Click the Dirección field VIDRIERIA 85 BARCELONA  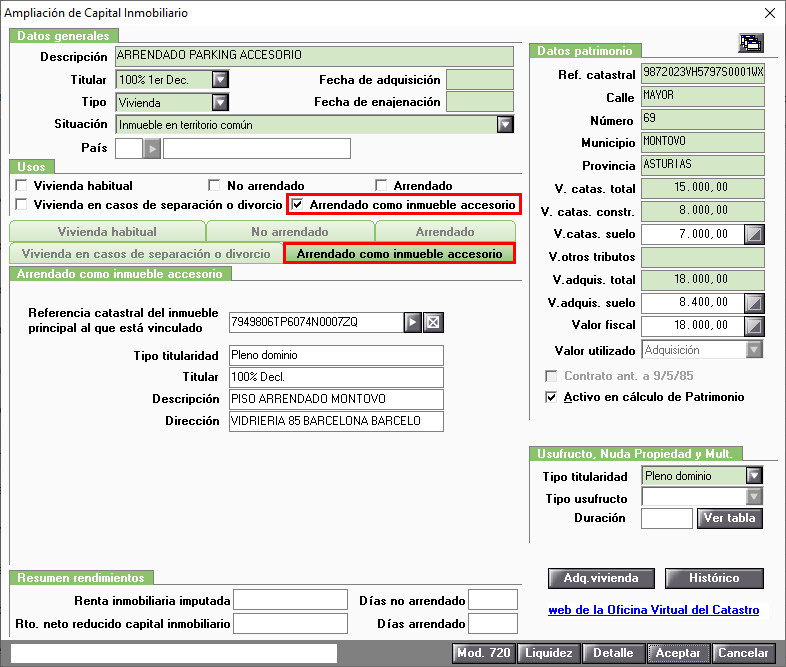click(336, 421)
